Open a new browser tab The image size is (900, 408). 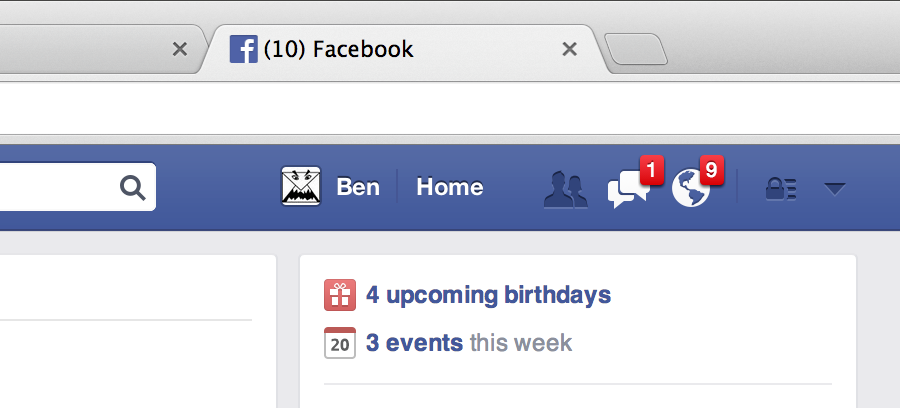click(x=636, y=49)
